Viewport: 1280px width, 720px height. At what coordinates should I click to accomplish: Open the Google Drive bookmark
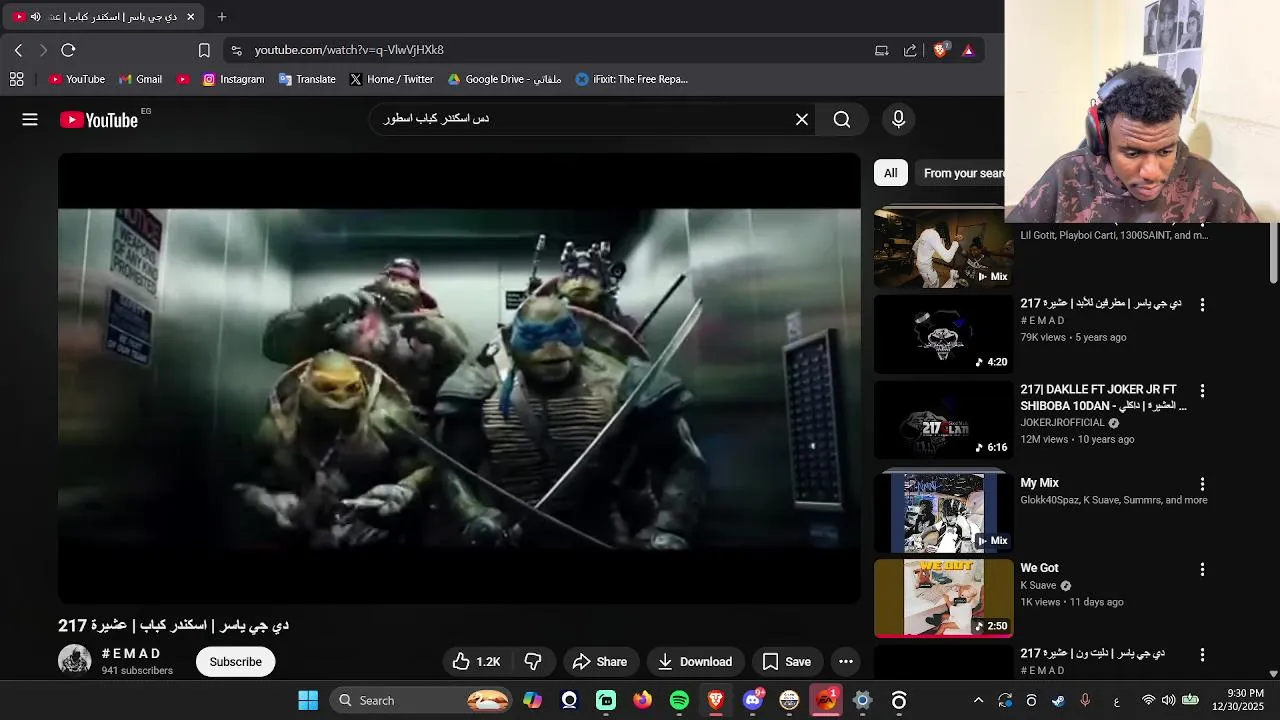(x=504, y=79)
